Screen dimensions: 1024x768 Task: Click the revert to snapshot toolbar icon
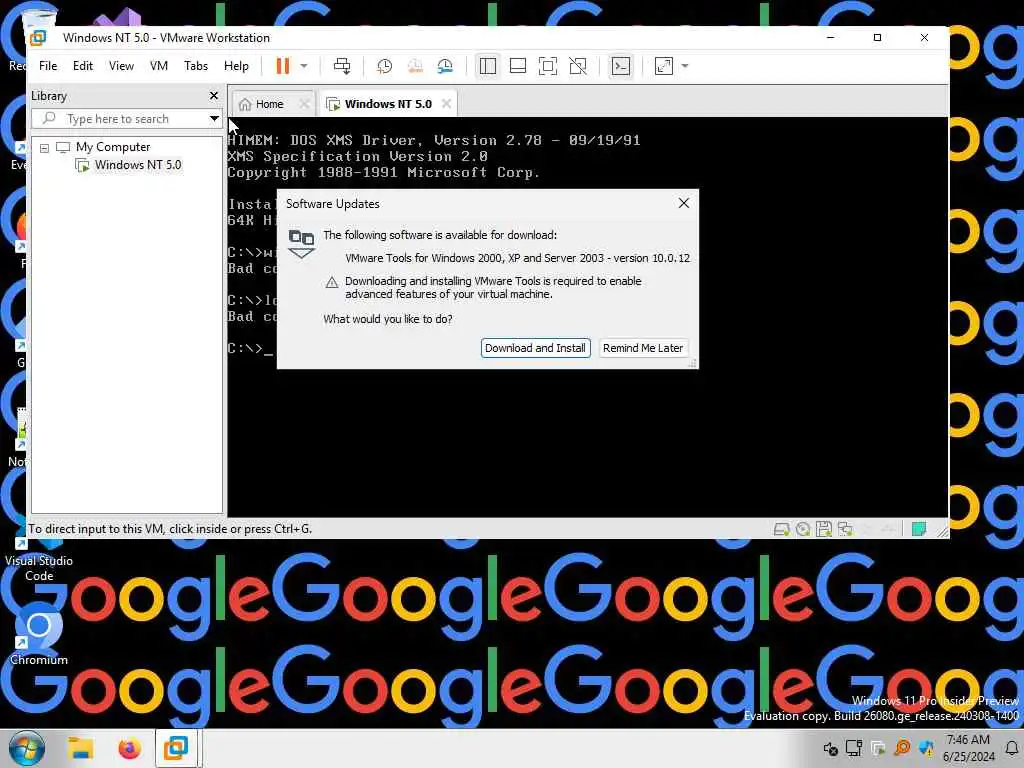pyautogui.click(x=415, y=66)
